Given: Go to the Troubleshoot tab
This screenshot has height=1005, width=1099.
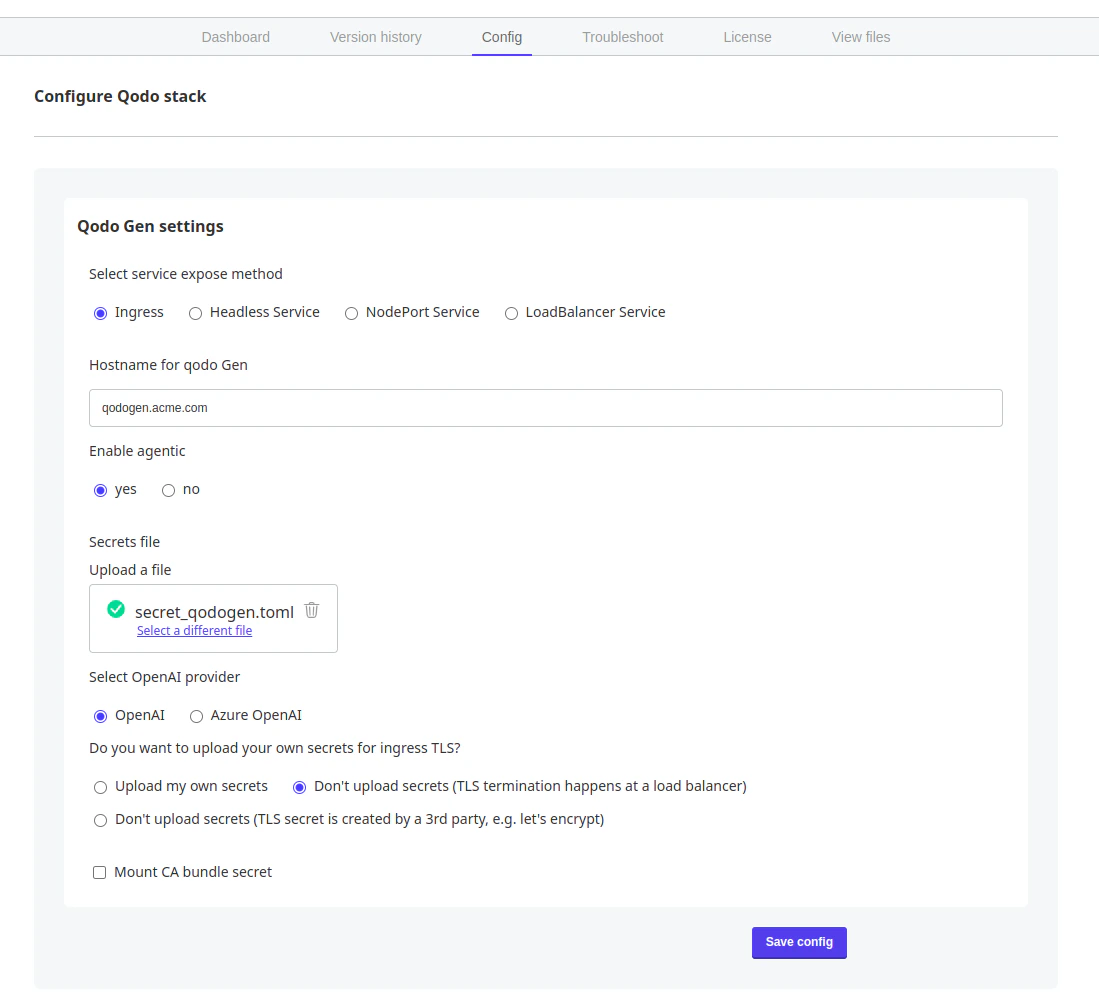Looking at the screenshot, I should 622,37.
